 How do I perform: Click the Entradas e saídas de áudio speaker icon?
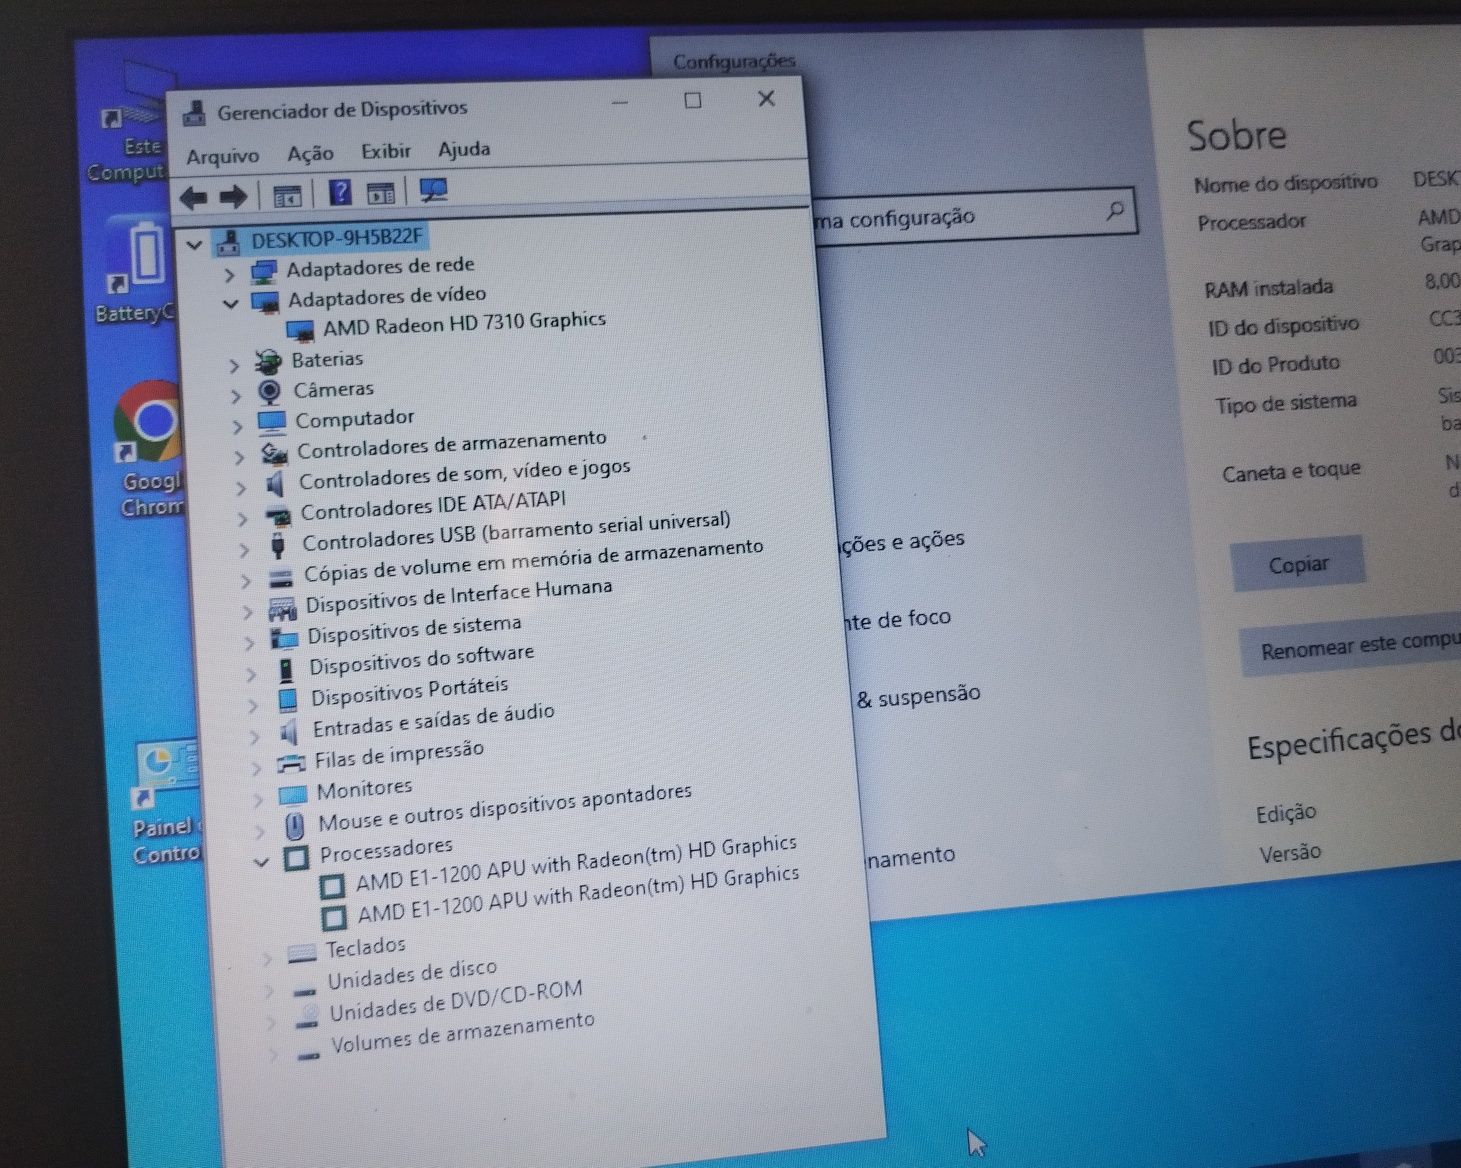[288, 732]
